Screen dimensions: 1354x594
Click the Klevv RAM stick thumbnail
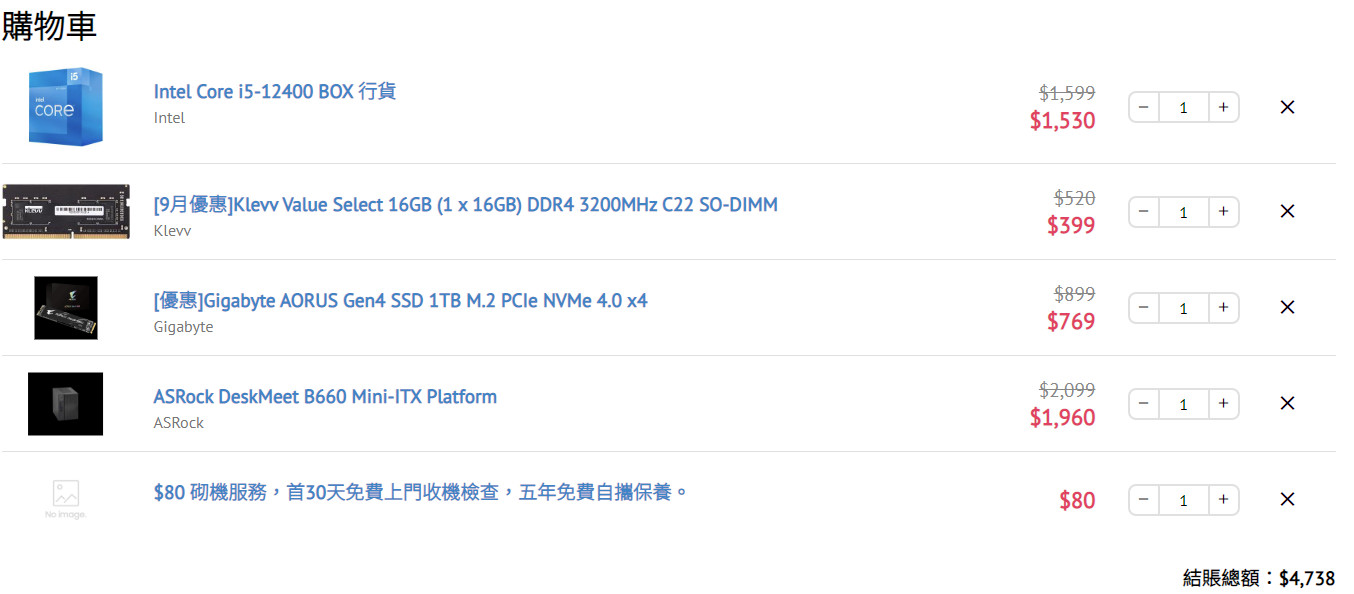[66, 211]
